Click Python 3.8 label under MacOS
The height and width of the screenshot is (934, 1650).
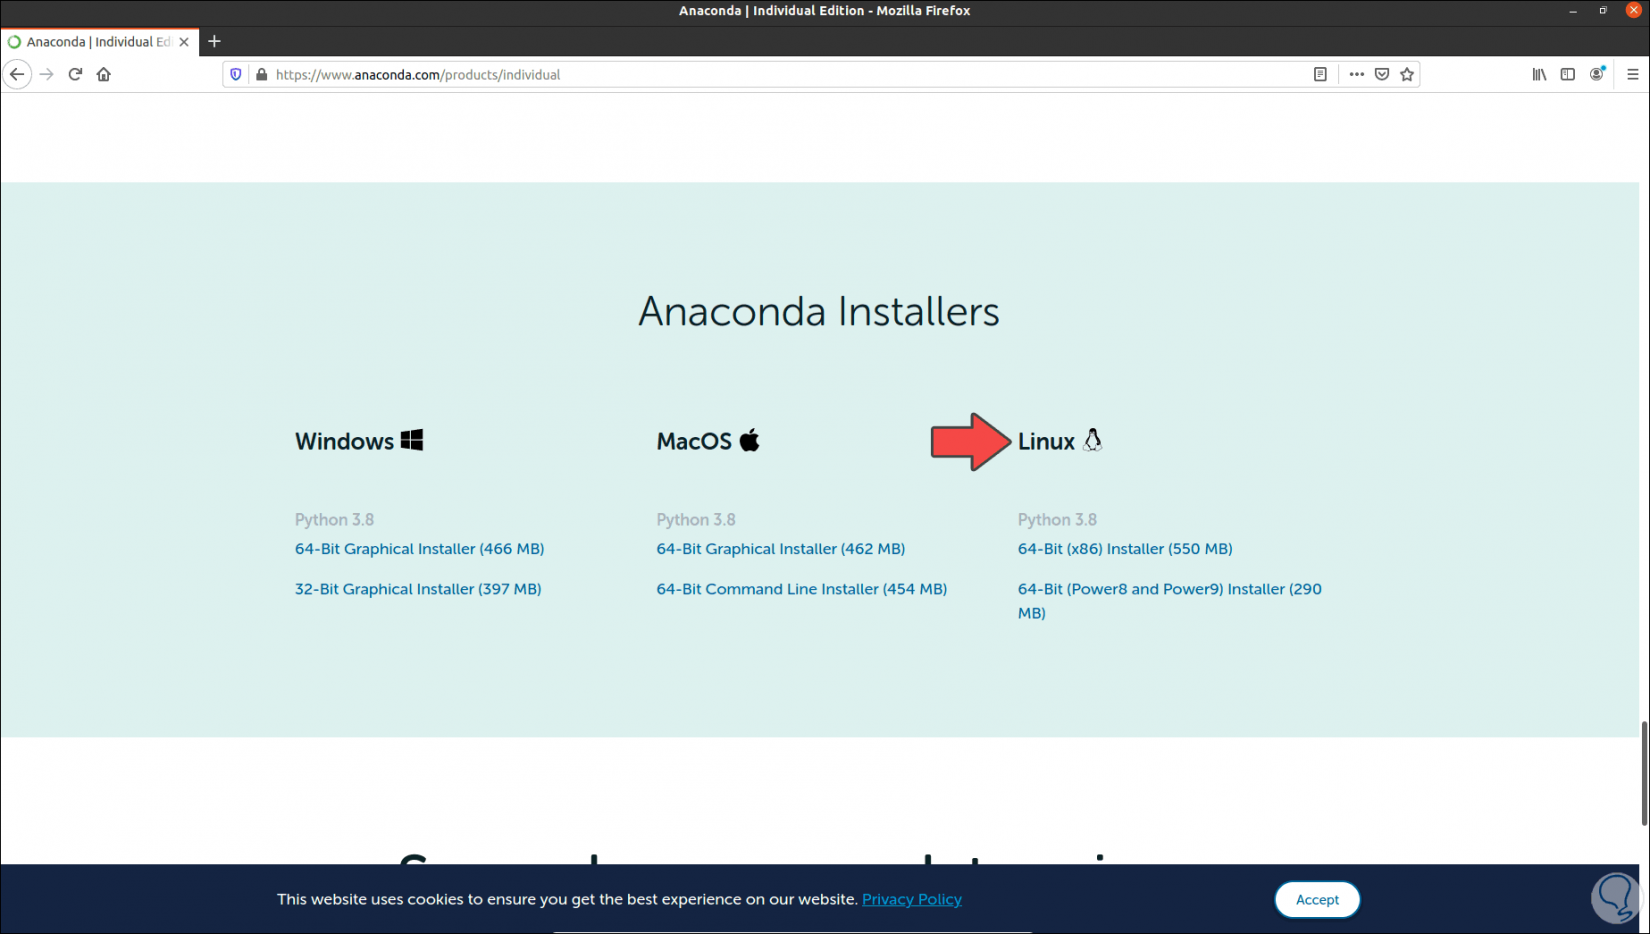click(x=696, y=520)
